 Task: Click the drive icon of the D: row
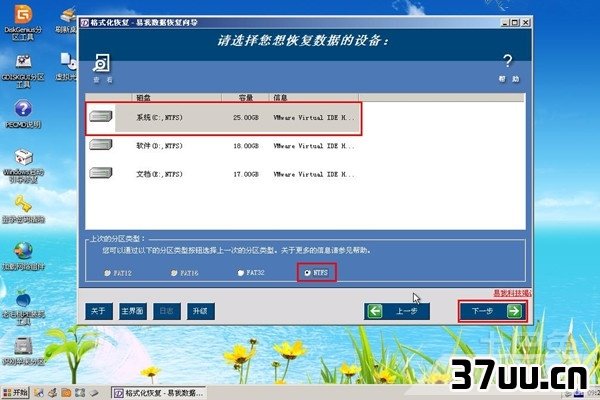click(101, 145)
